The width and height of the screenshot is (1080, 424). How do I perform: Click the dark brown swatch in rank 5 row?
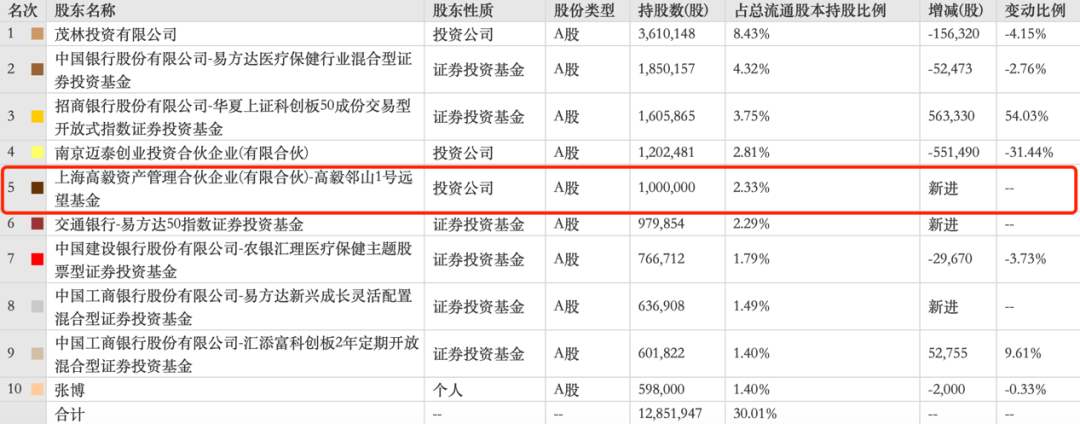[x=38, y=188]
